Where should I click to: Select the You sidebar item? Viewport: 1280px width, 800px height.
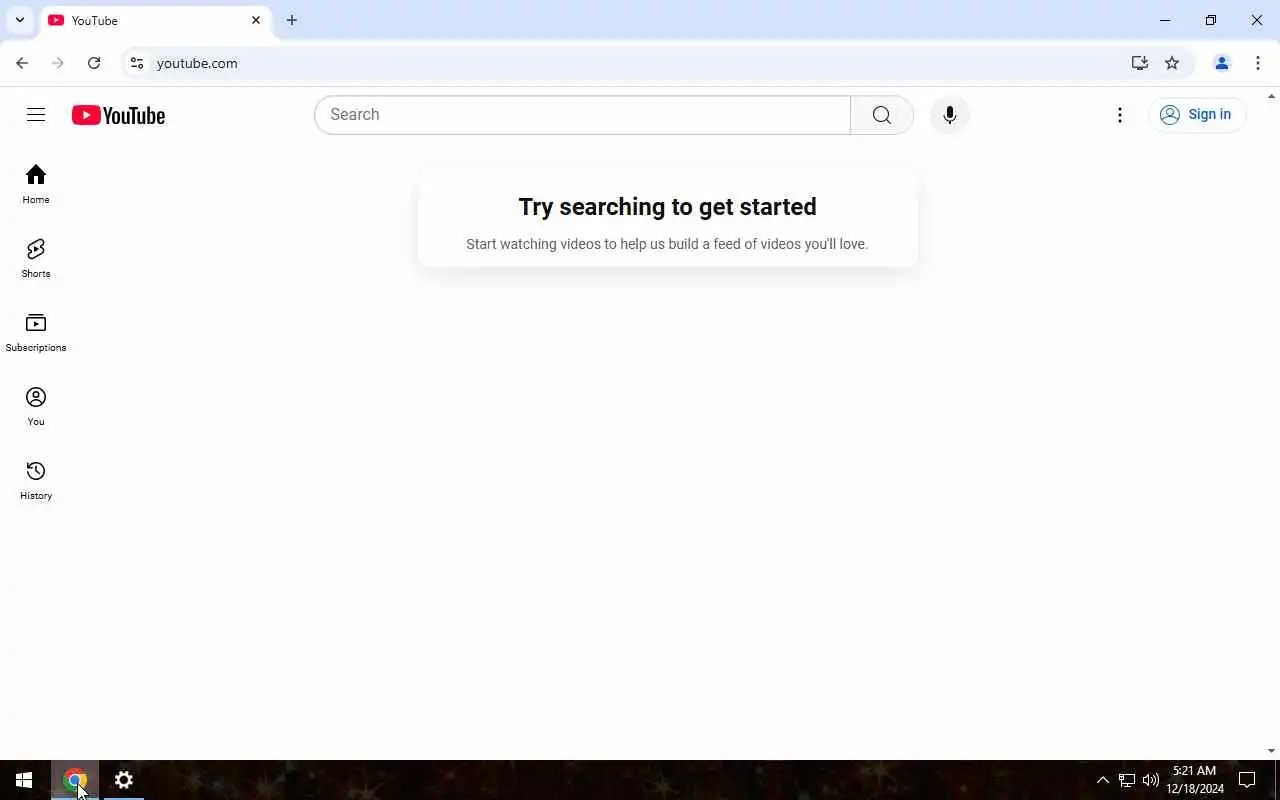(x=36, y=406)
